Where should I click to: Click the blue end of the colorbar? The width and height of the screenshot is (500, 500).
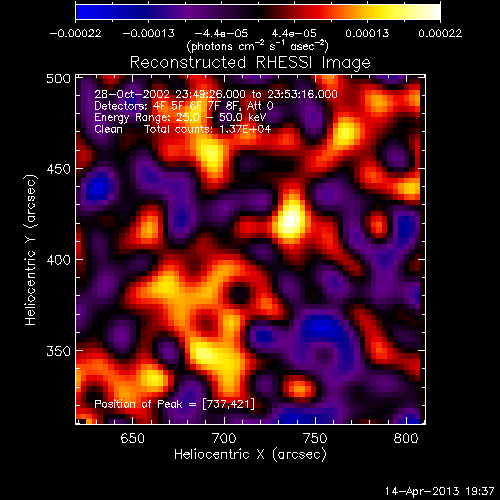click(x=83, y=12)
